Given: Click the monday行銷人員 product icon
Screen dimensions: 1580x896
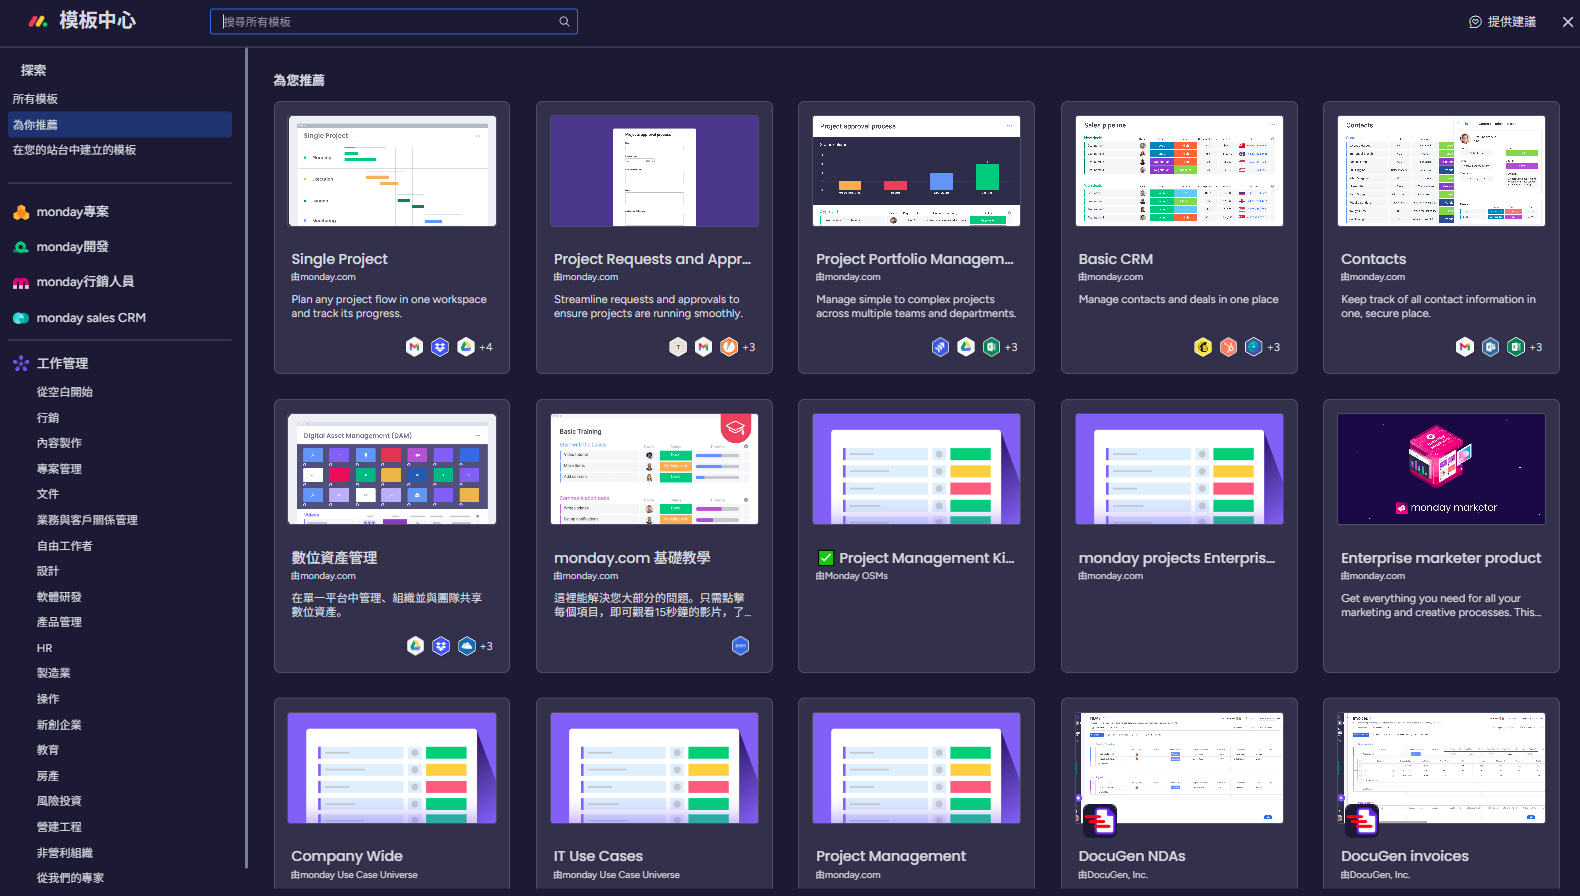Looking at the screenshot, I should pyautogui.click(x=21, y=282).
